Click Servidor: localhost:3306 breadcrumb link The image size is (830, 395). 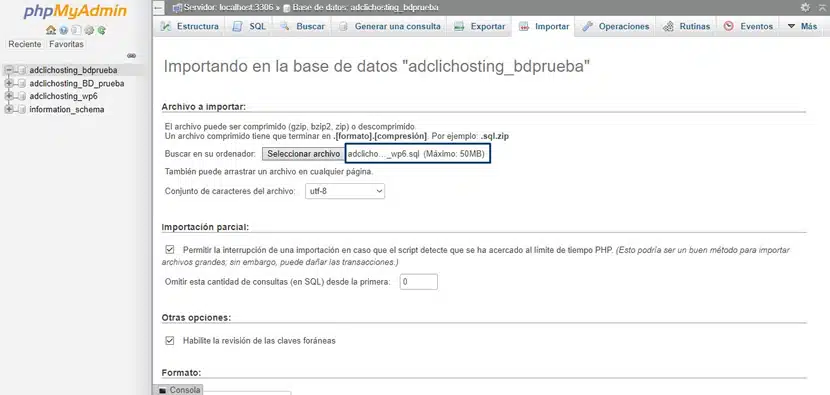pos(228,8)
